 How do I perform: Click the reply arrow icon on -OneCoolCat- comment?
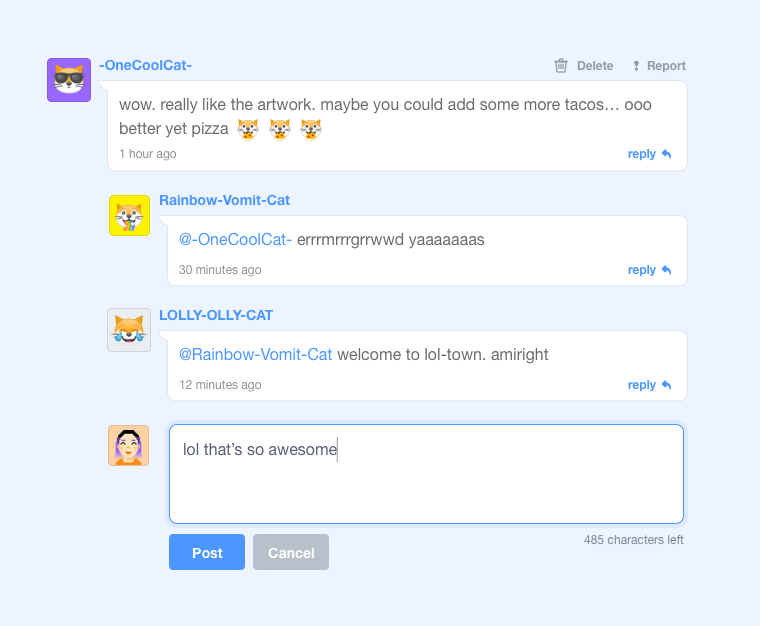coord(666,154)
